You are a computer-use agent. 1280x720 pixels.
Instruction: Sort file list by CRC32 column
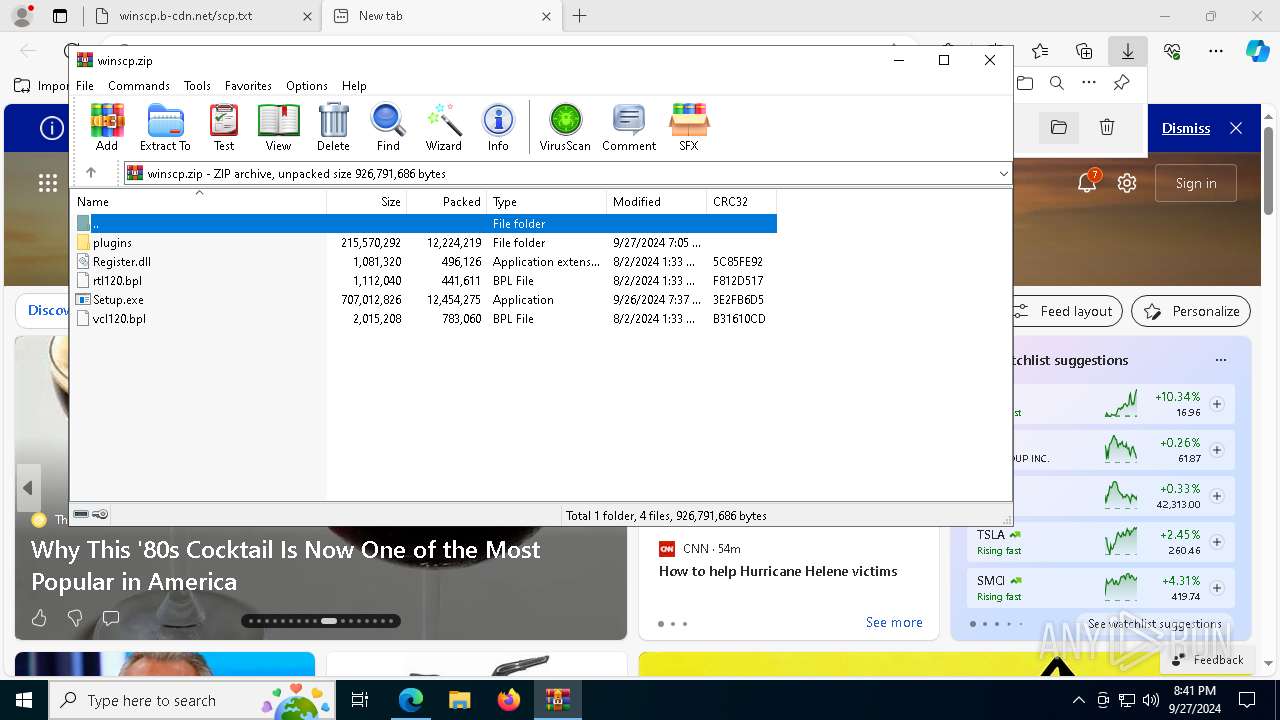point(742,202)
